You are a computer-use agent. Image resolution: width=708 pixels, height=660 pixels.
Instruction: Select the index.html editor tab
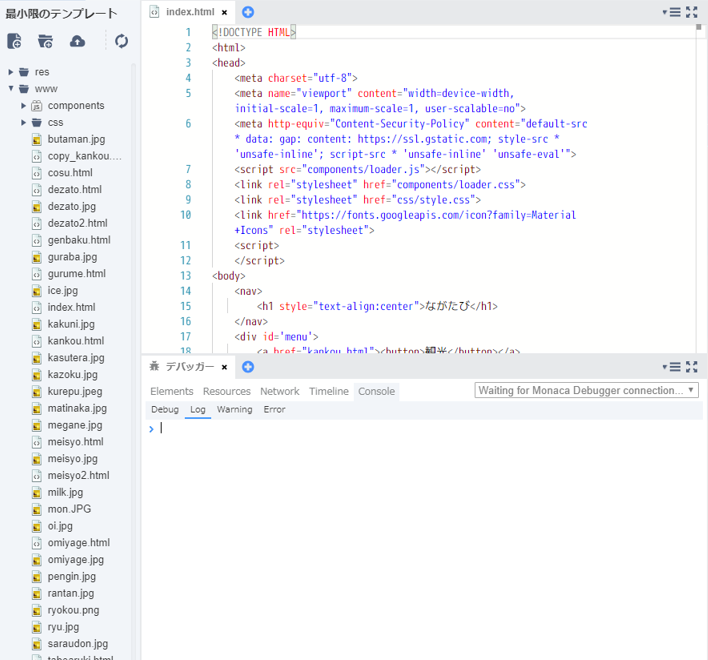click(x=190, y=12)
